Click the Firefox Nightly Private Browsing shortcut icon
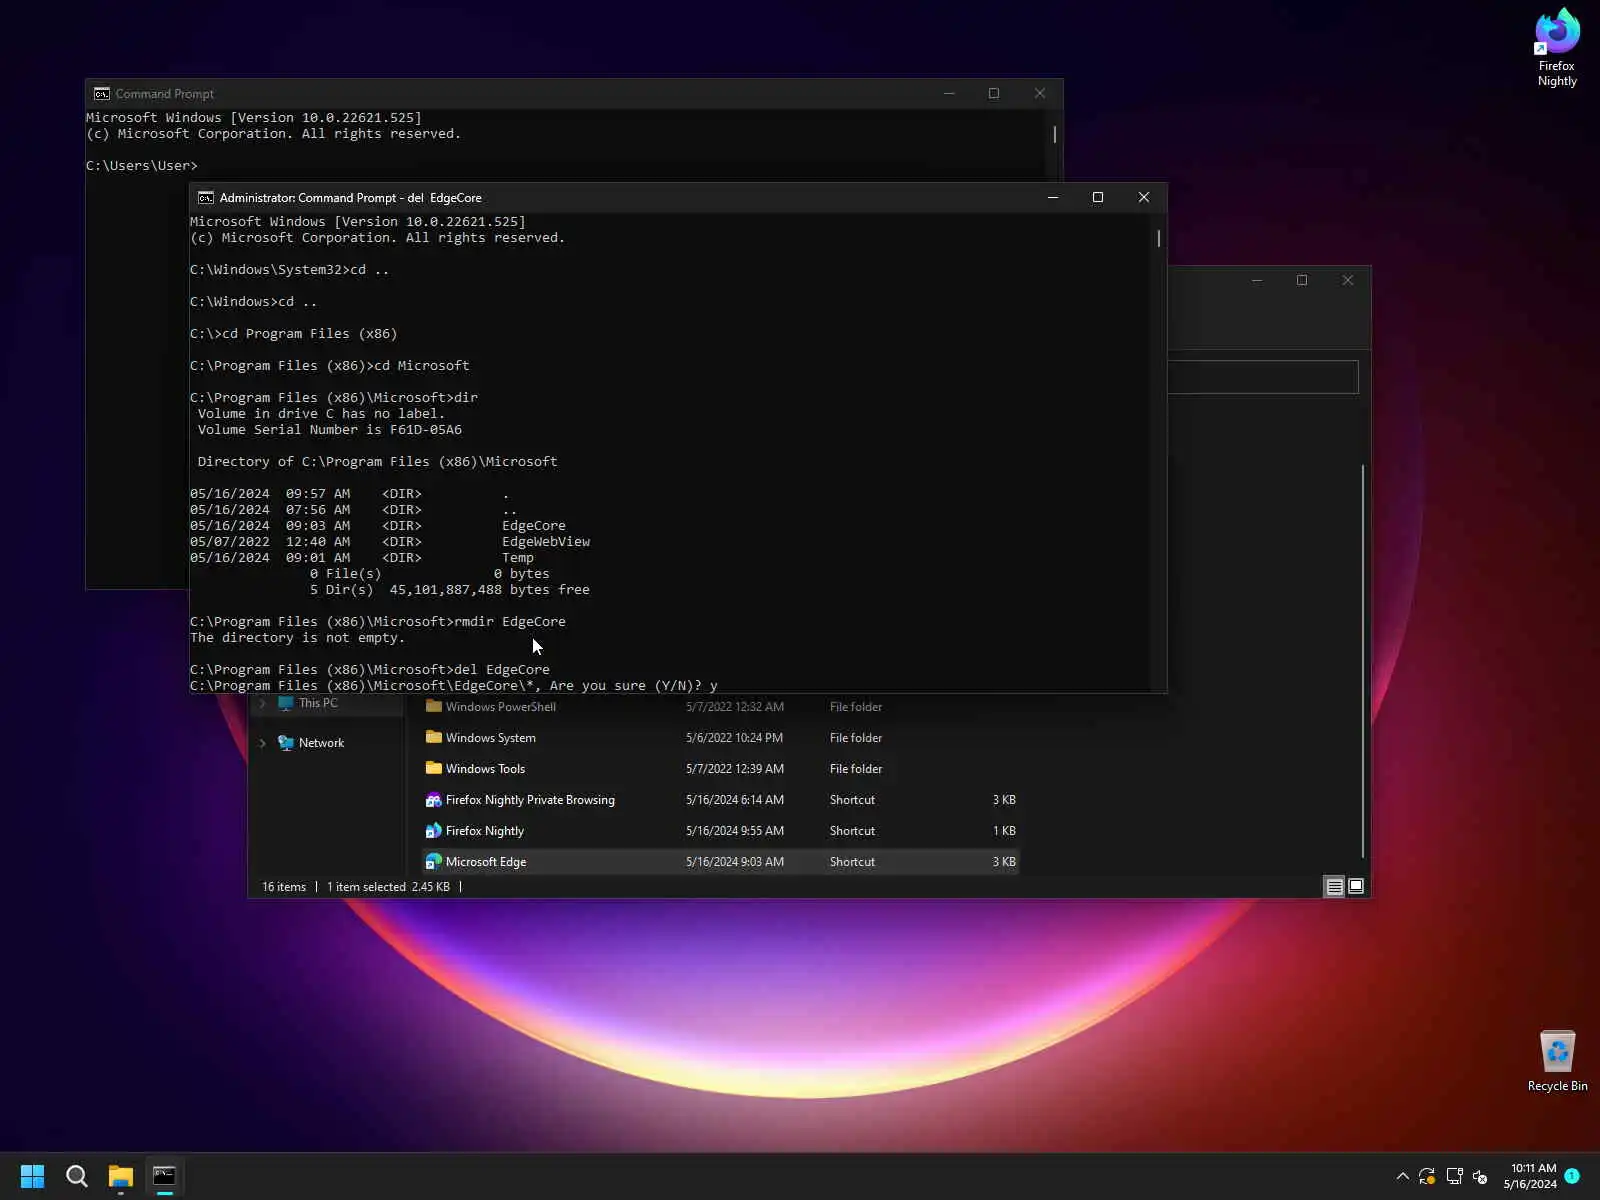1600x1200 pixels. (x=434, y=800)
